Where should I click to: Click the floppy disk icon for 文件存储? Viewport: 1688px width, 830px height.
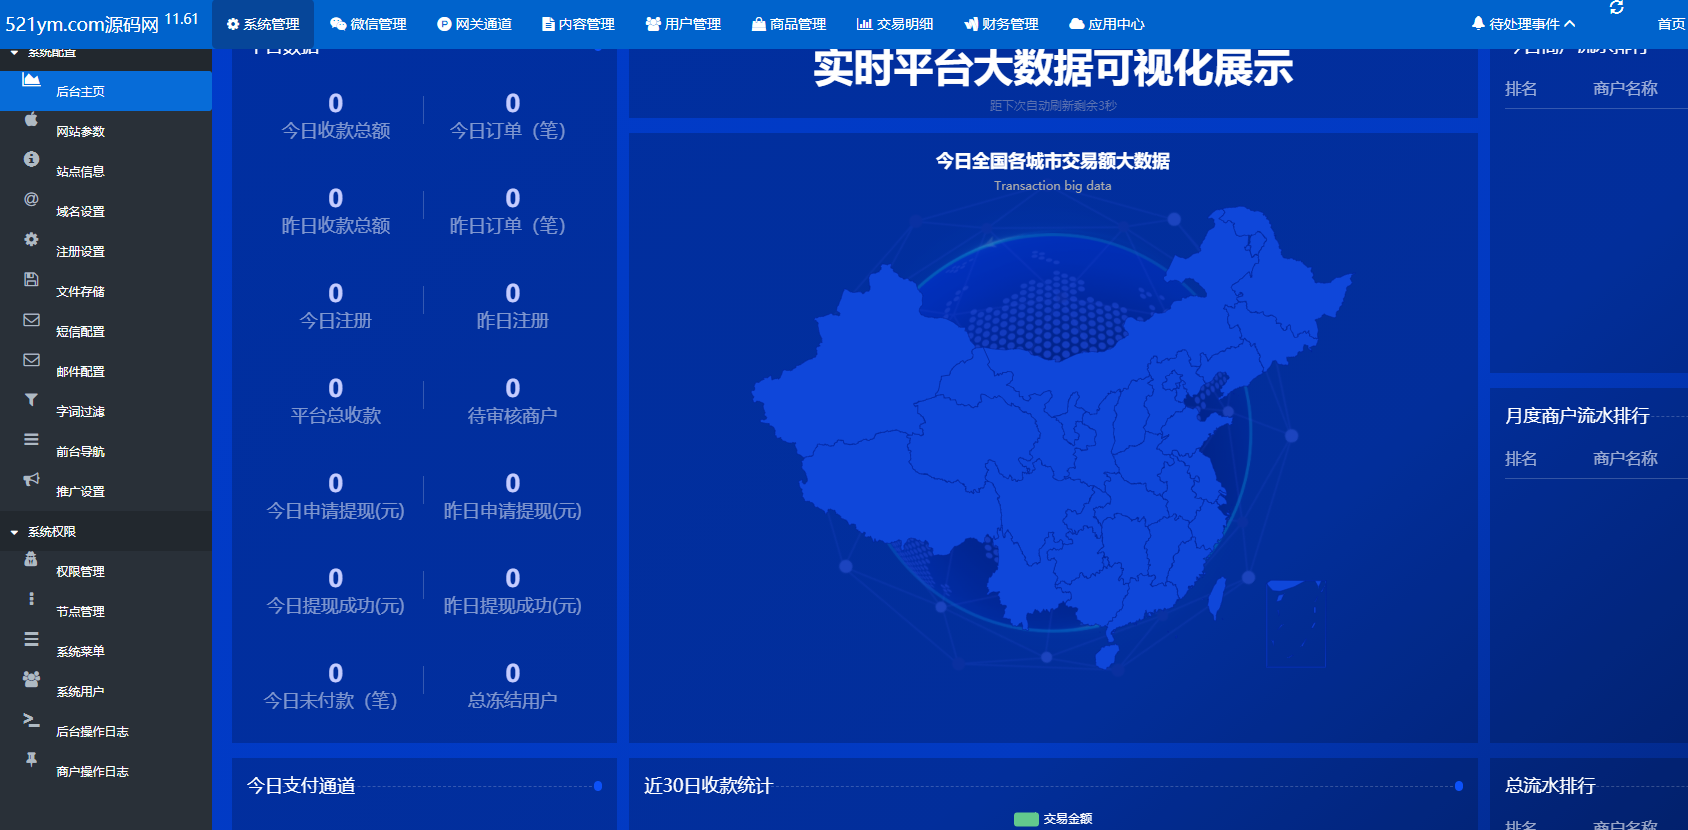point(31,280)
